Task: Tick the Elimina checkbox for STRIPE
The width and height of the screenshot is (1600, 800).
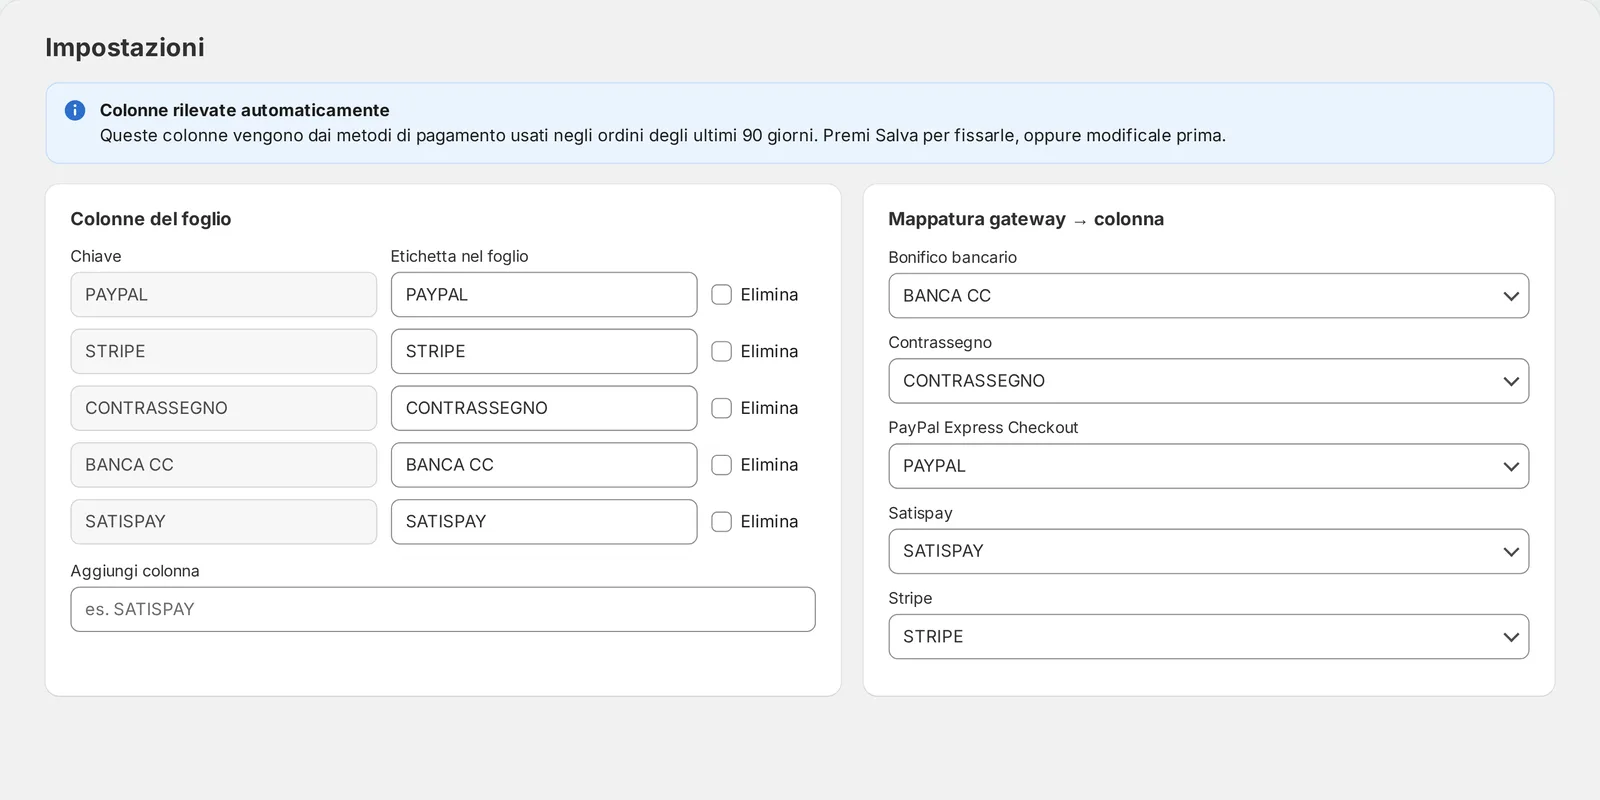Action: (721, 351)
